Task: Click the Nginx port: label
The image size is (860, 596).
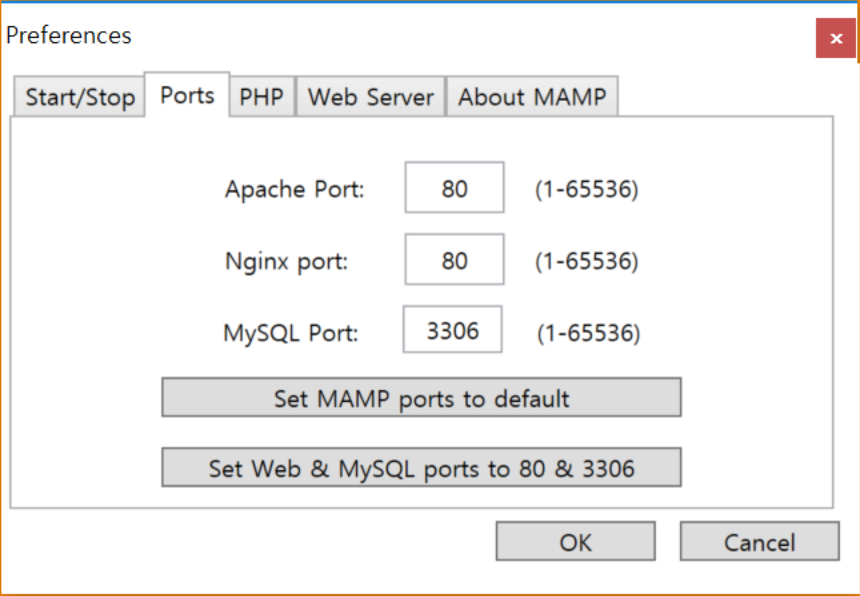Action: pyautogui.click(x=286, y=261)
